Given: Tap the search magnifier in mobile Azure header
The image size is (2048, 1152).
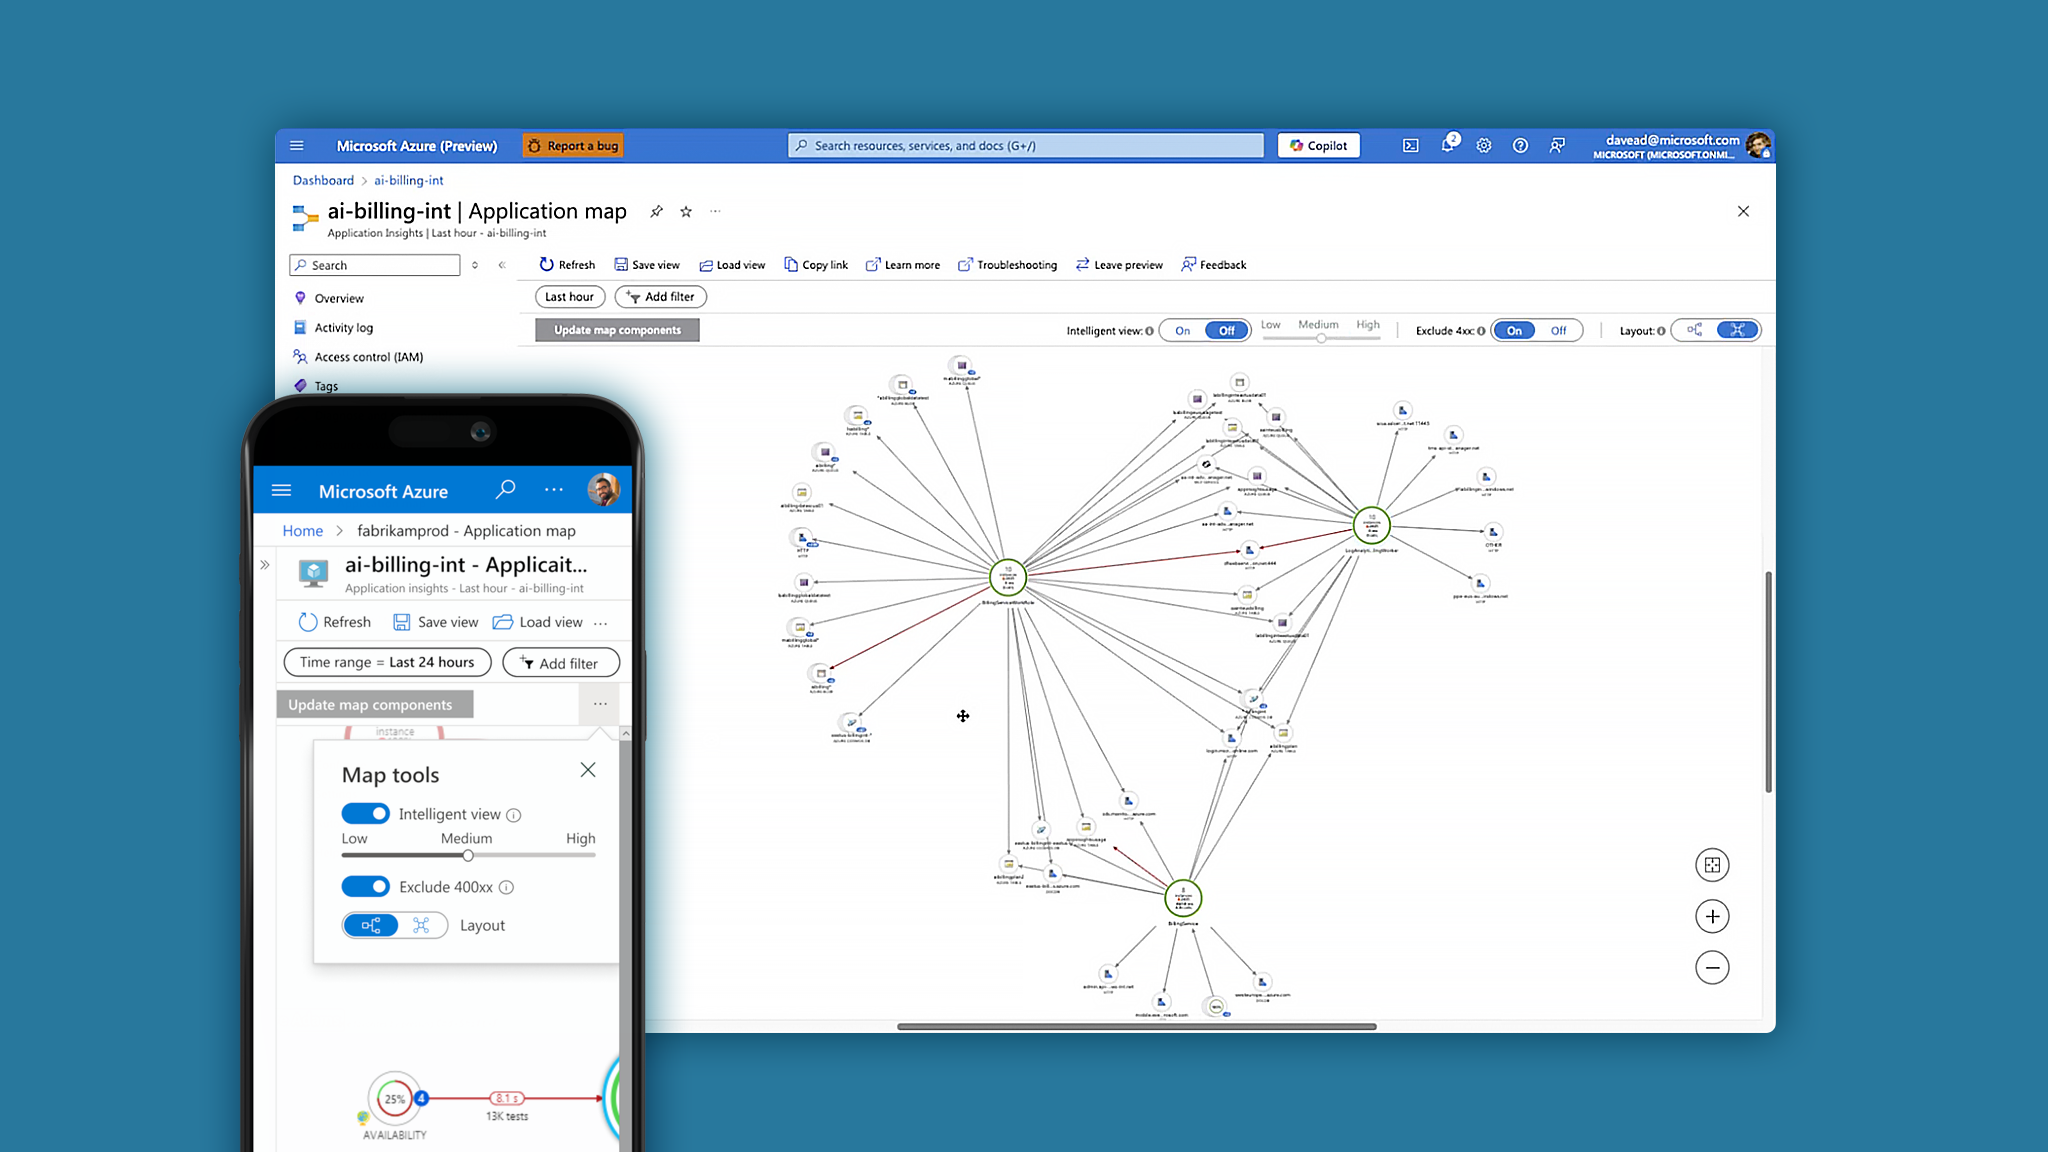Looking at the screenshot, I should (x=505, y=490).
